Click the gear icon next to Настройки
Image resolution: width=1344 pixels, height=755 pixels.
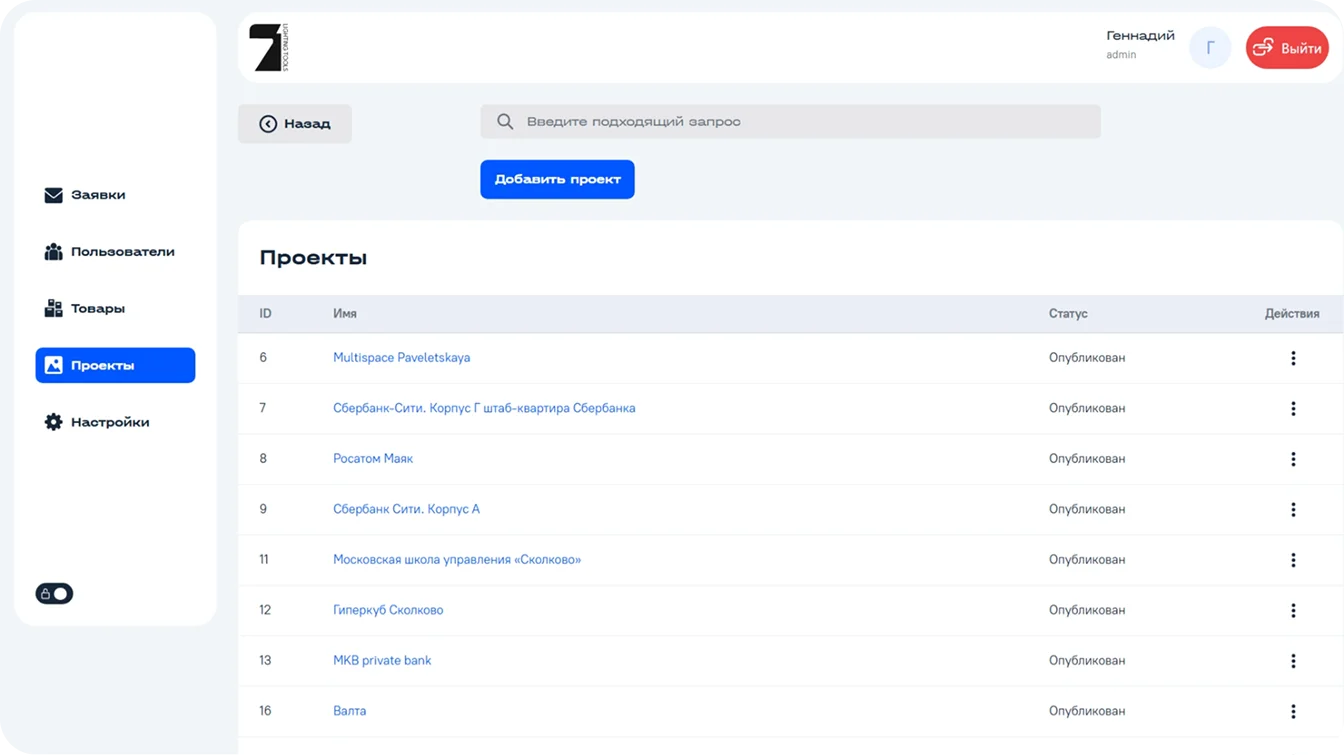point(54,423)
